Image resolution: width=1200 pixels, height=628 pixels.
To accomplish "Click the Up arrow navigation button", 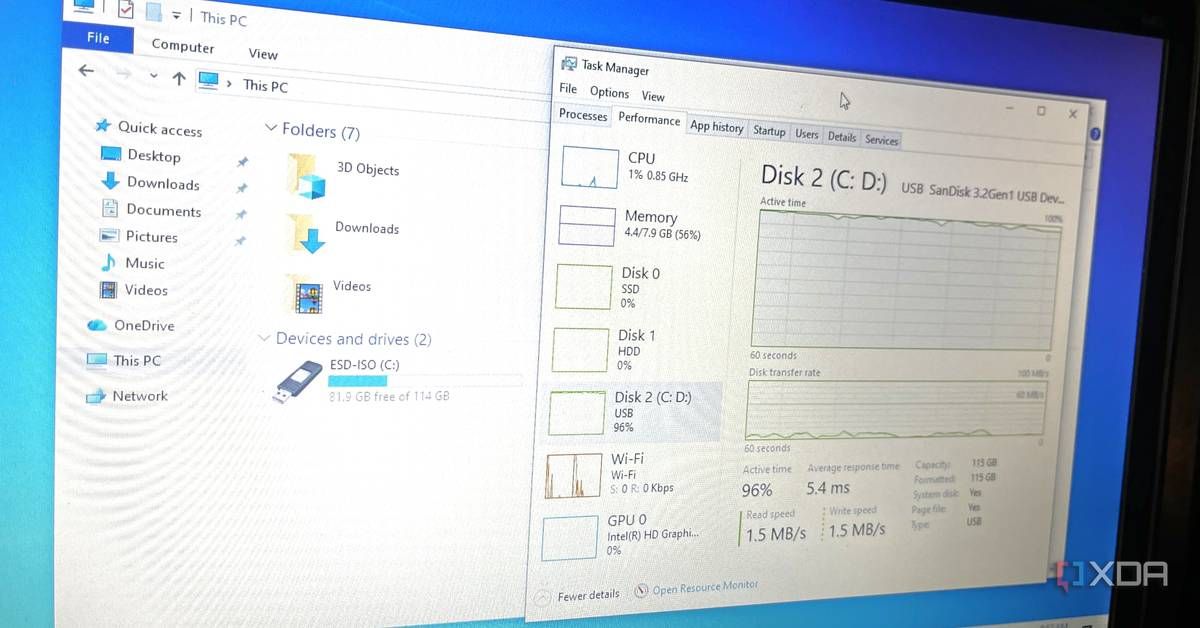I will pos(179,78).
